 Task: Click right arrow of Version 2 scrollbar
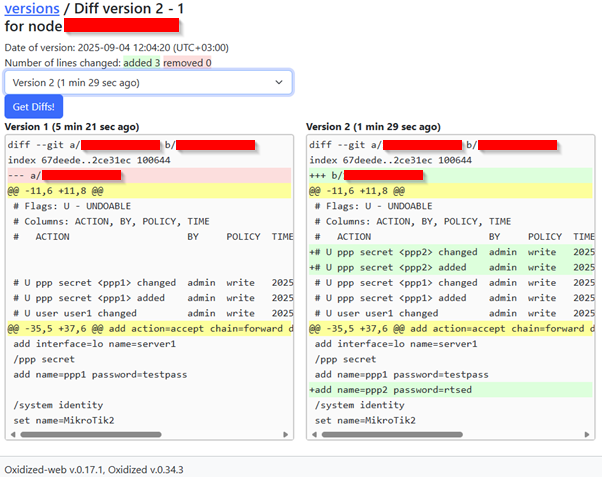(x=587, y=434)
